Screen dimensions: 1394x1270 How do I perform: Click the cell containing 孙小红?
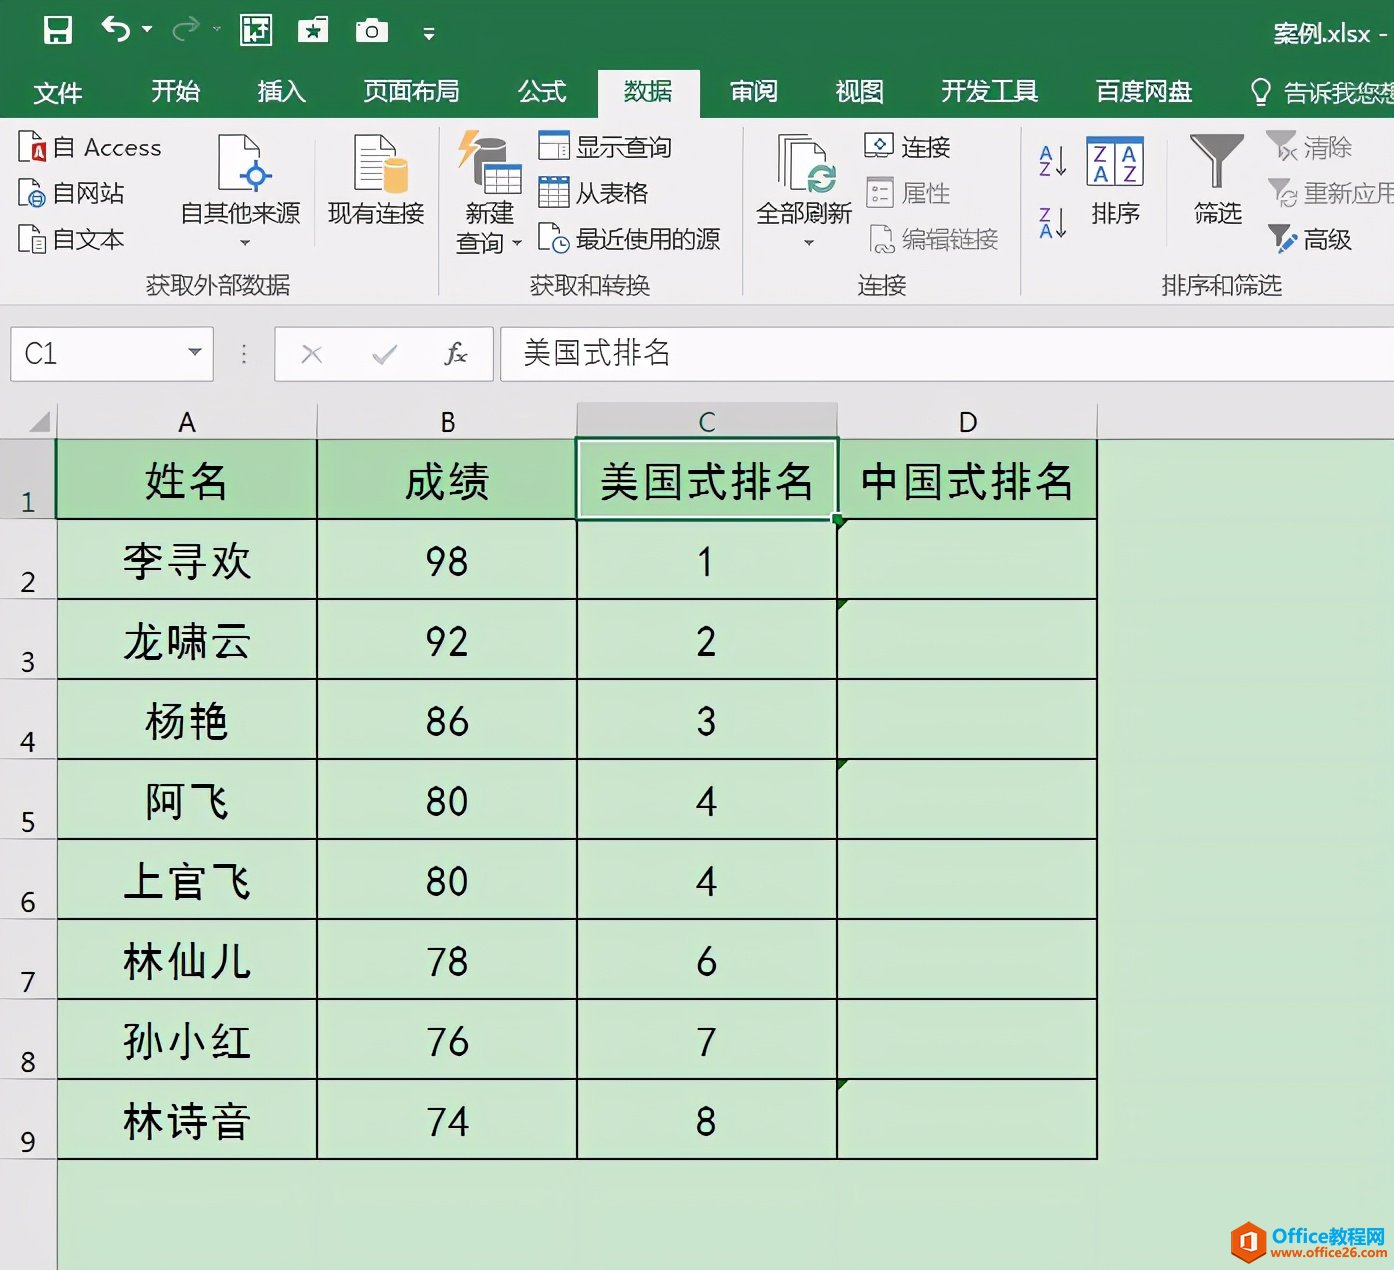(x=187, y=1040)
